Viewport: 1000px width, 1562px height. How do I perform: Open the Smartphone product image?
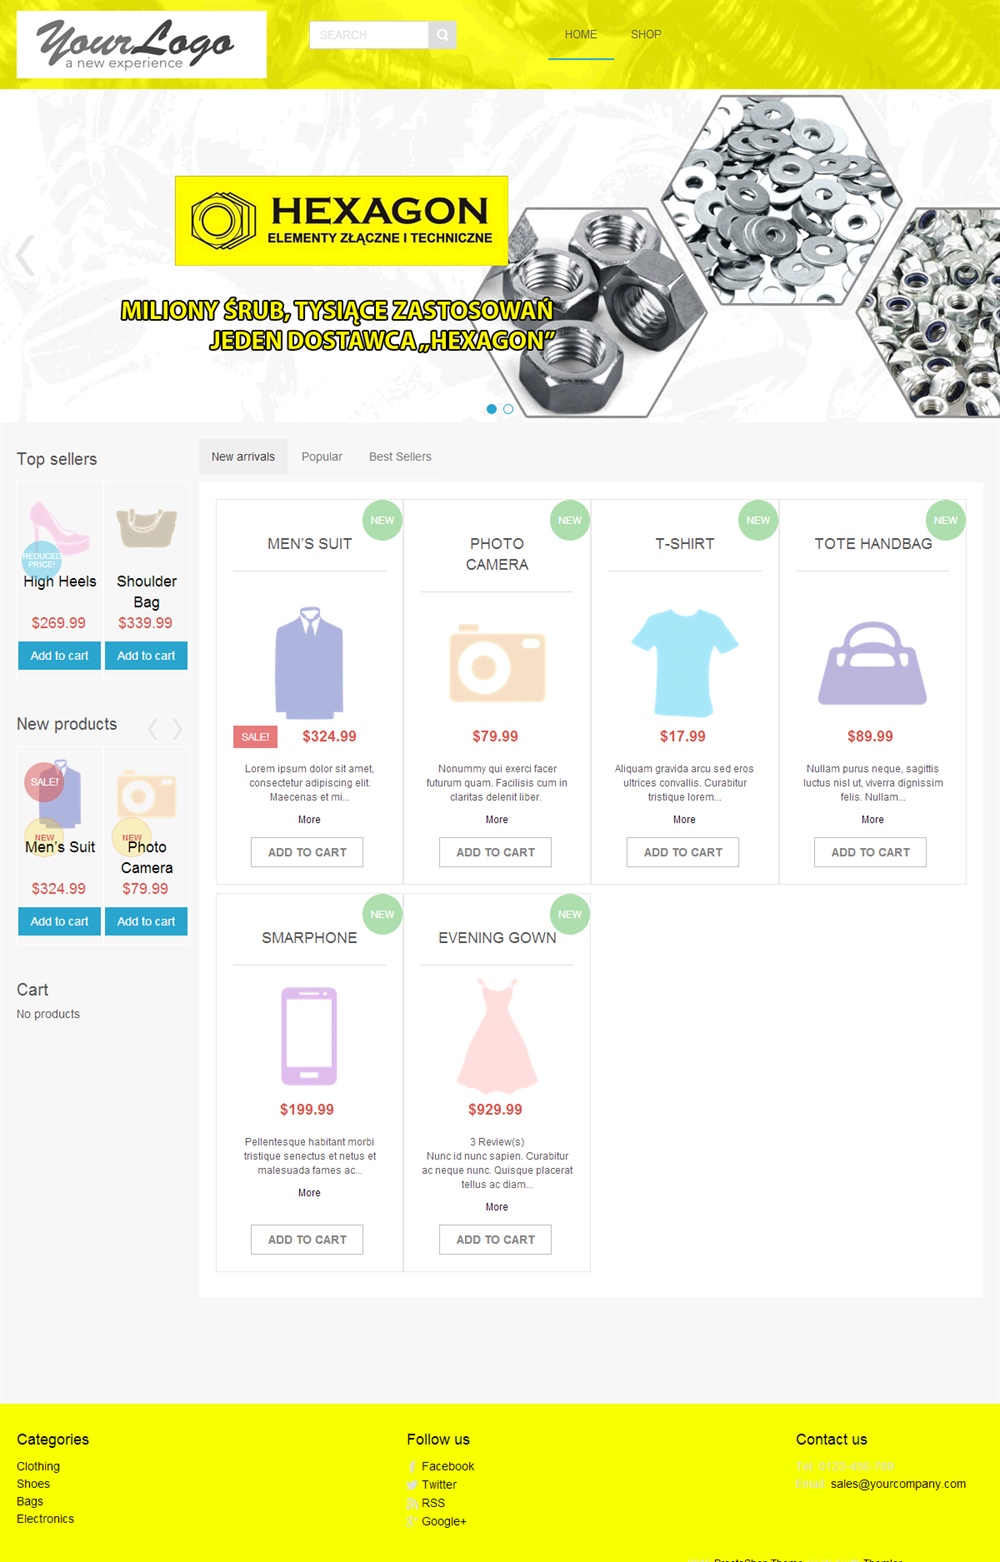click(x=309, y=1036)
